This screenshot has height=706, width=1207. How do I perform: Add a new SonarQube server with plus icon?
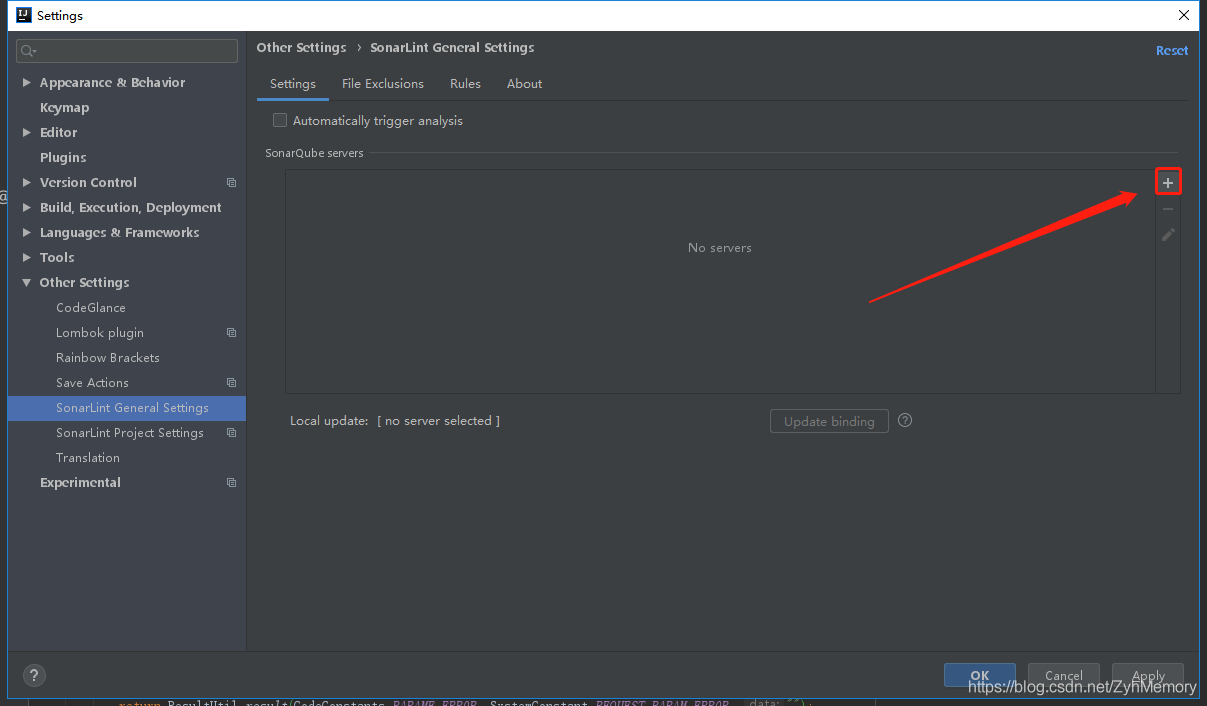(1168, 182)
